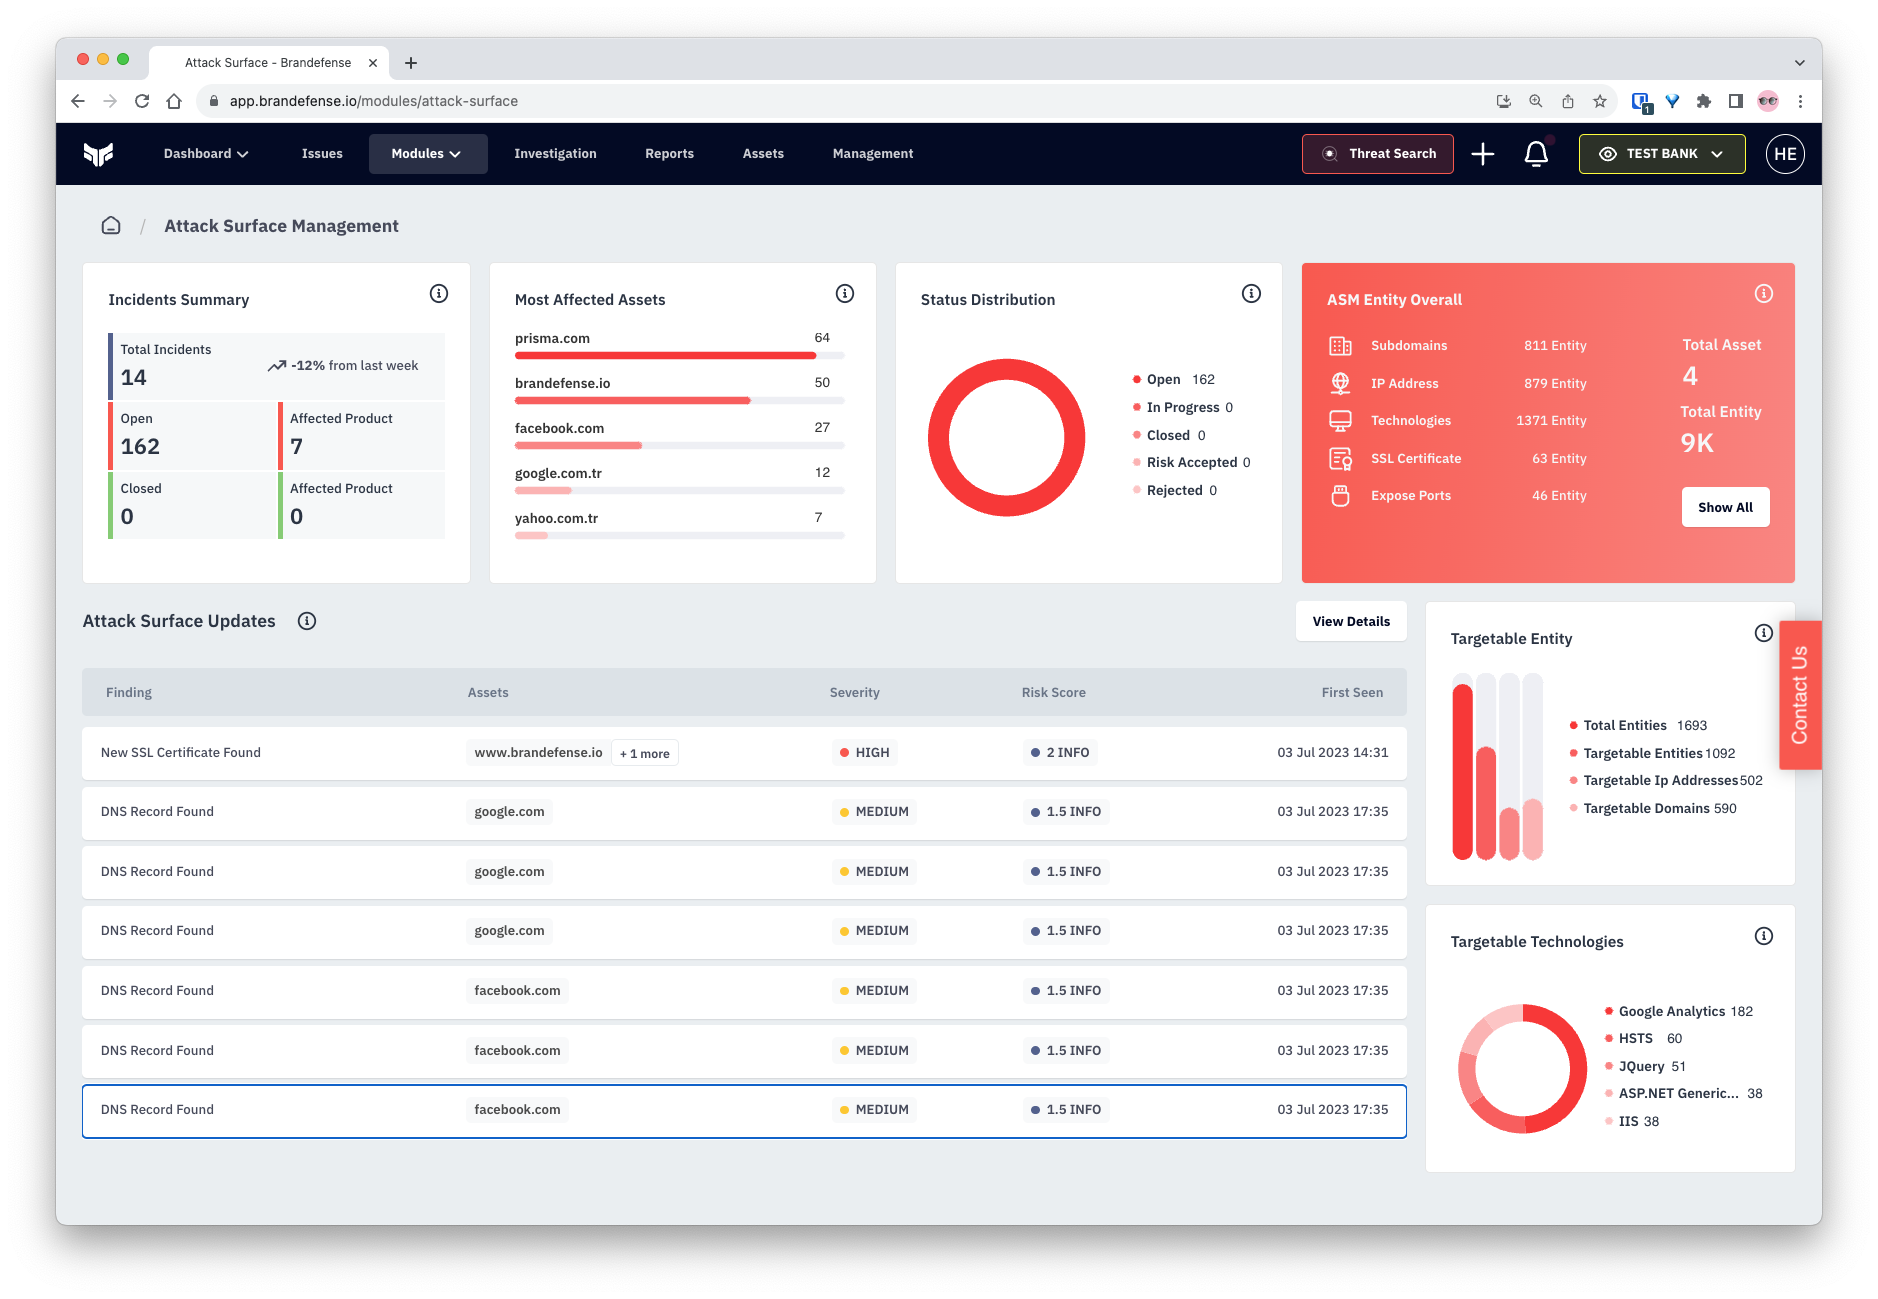Toggle Targetable Entities in the chart legend
The image size is (1878, 1299).
pyautogui.click(x=1643, y=753)
